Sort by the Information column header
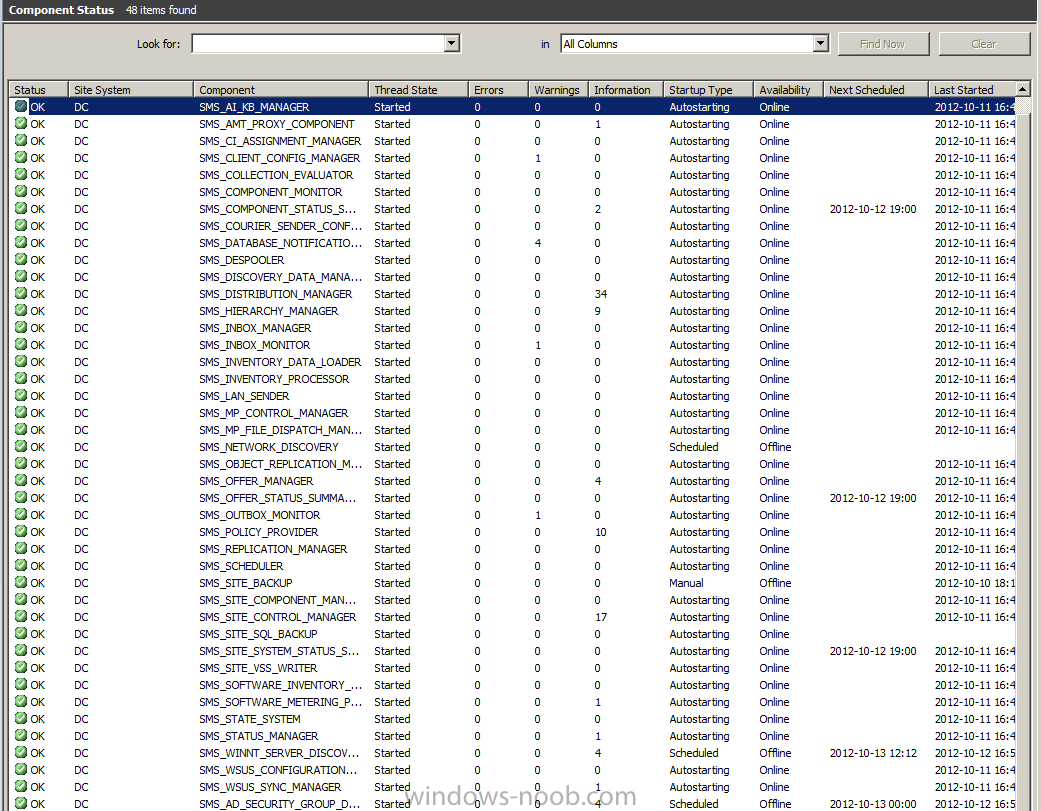This screenshot has height=811, width=1041. [625, 90]
